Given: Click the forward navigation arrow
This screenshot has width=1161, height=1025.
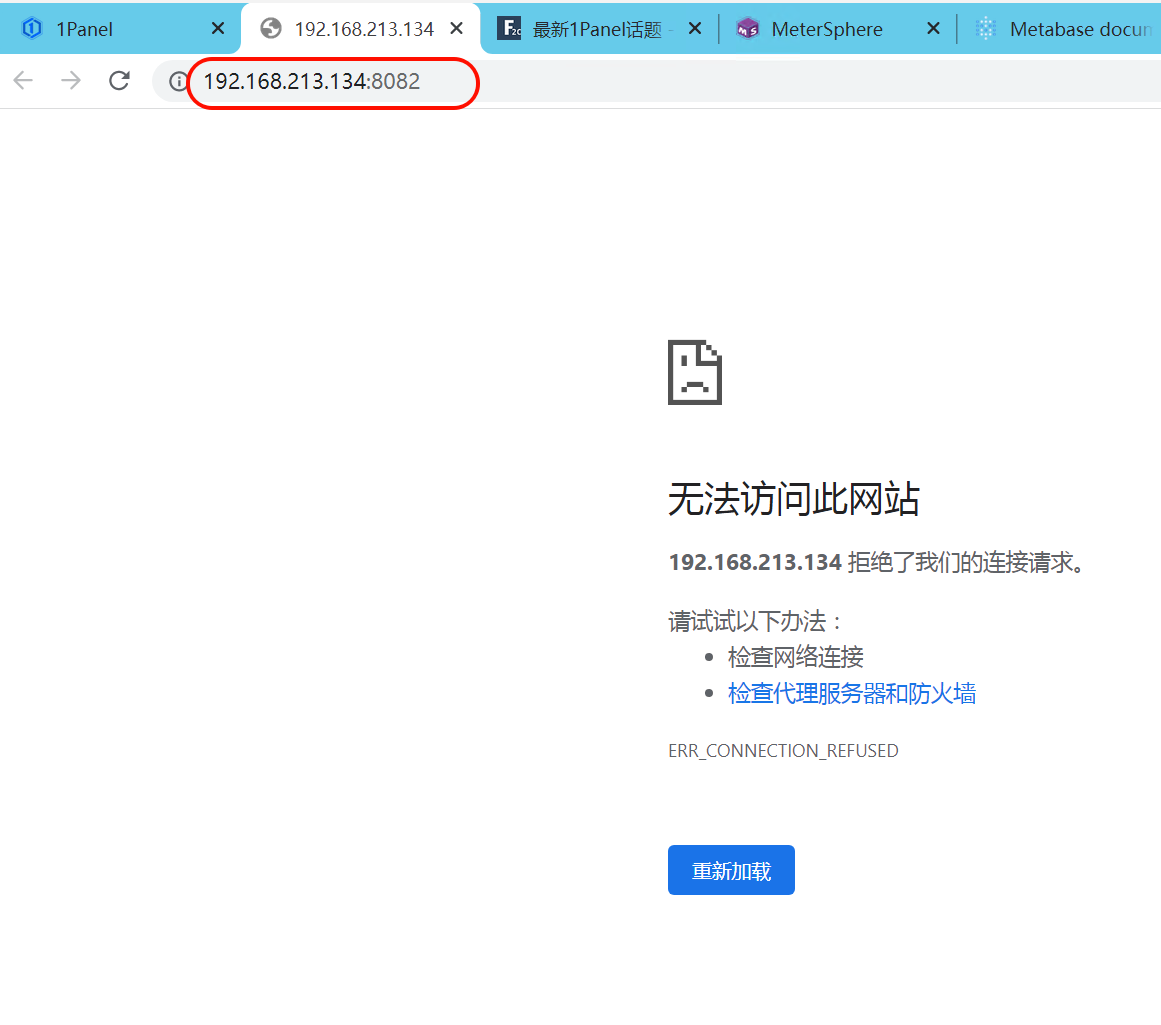Looking at the screenshot, I should 71,81.
